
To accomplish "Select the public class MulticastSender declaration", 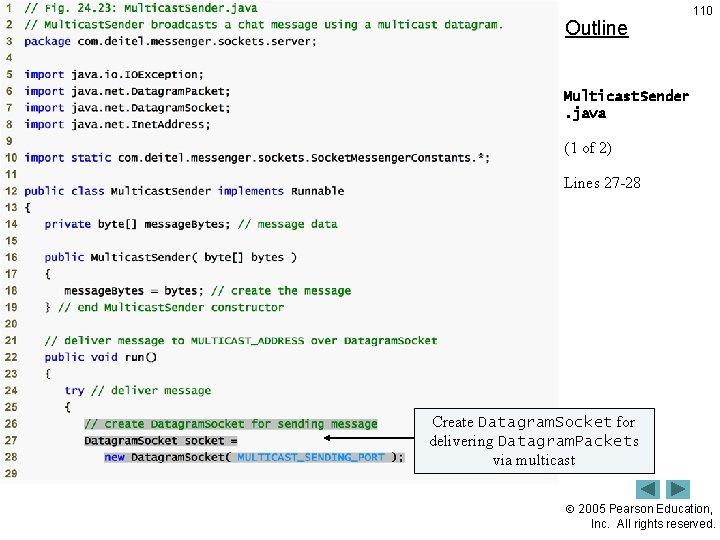I will tap(184, 191).
